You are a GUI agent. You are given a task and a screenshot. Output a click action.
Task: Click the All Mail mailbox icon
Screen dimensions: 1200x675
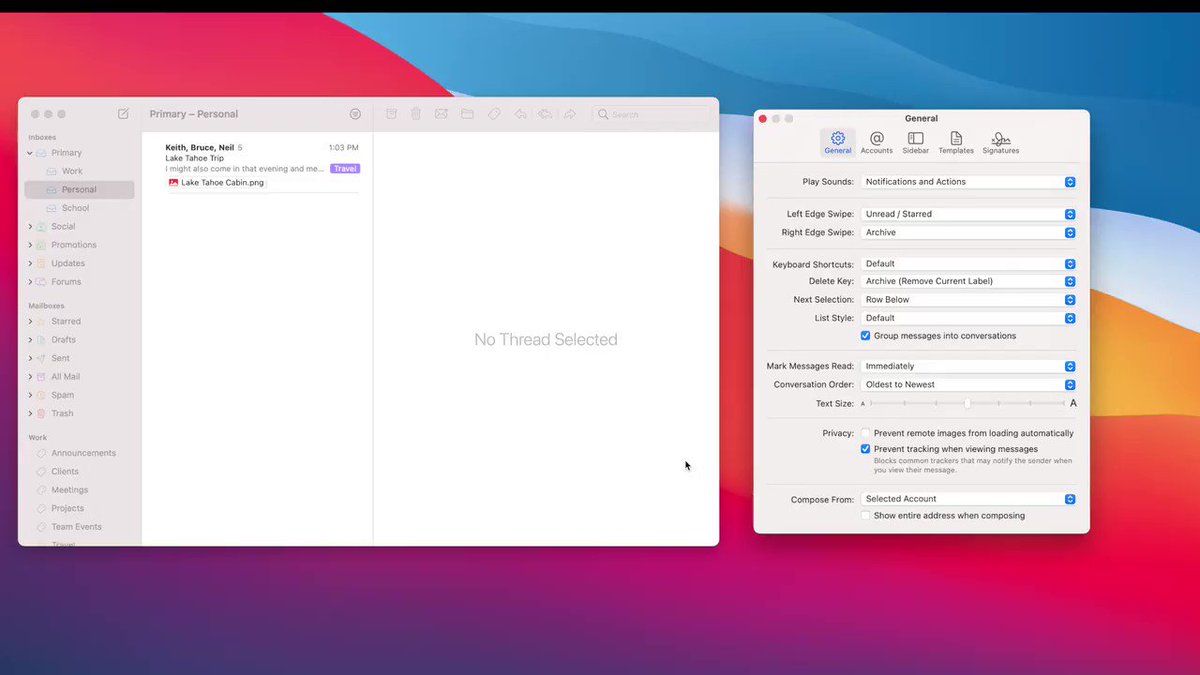coord(42,377)
